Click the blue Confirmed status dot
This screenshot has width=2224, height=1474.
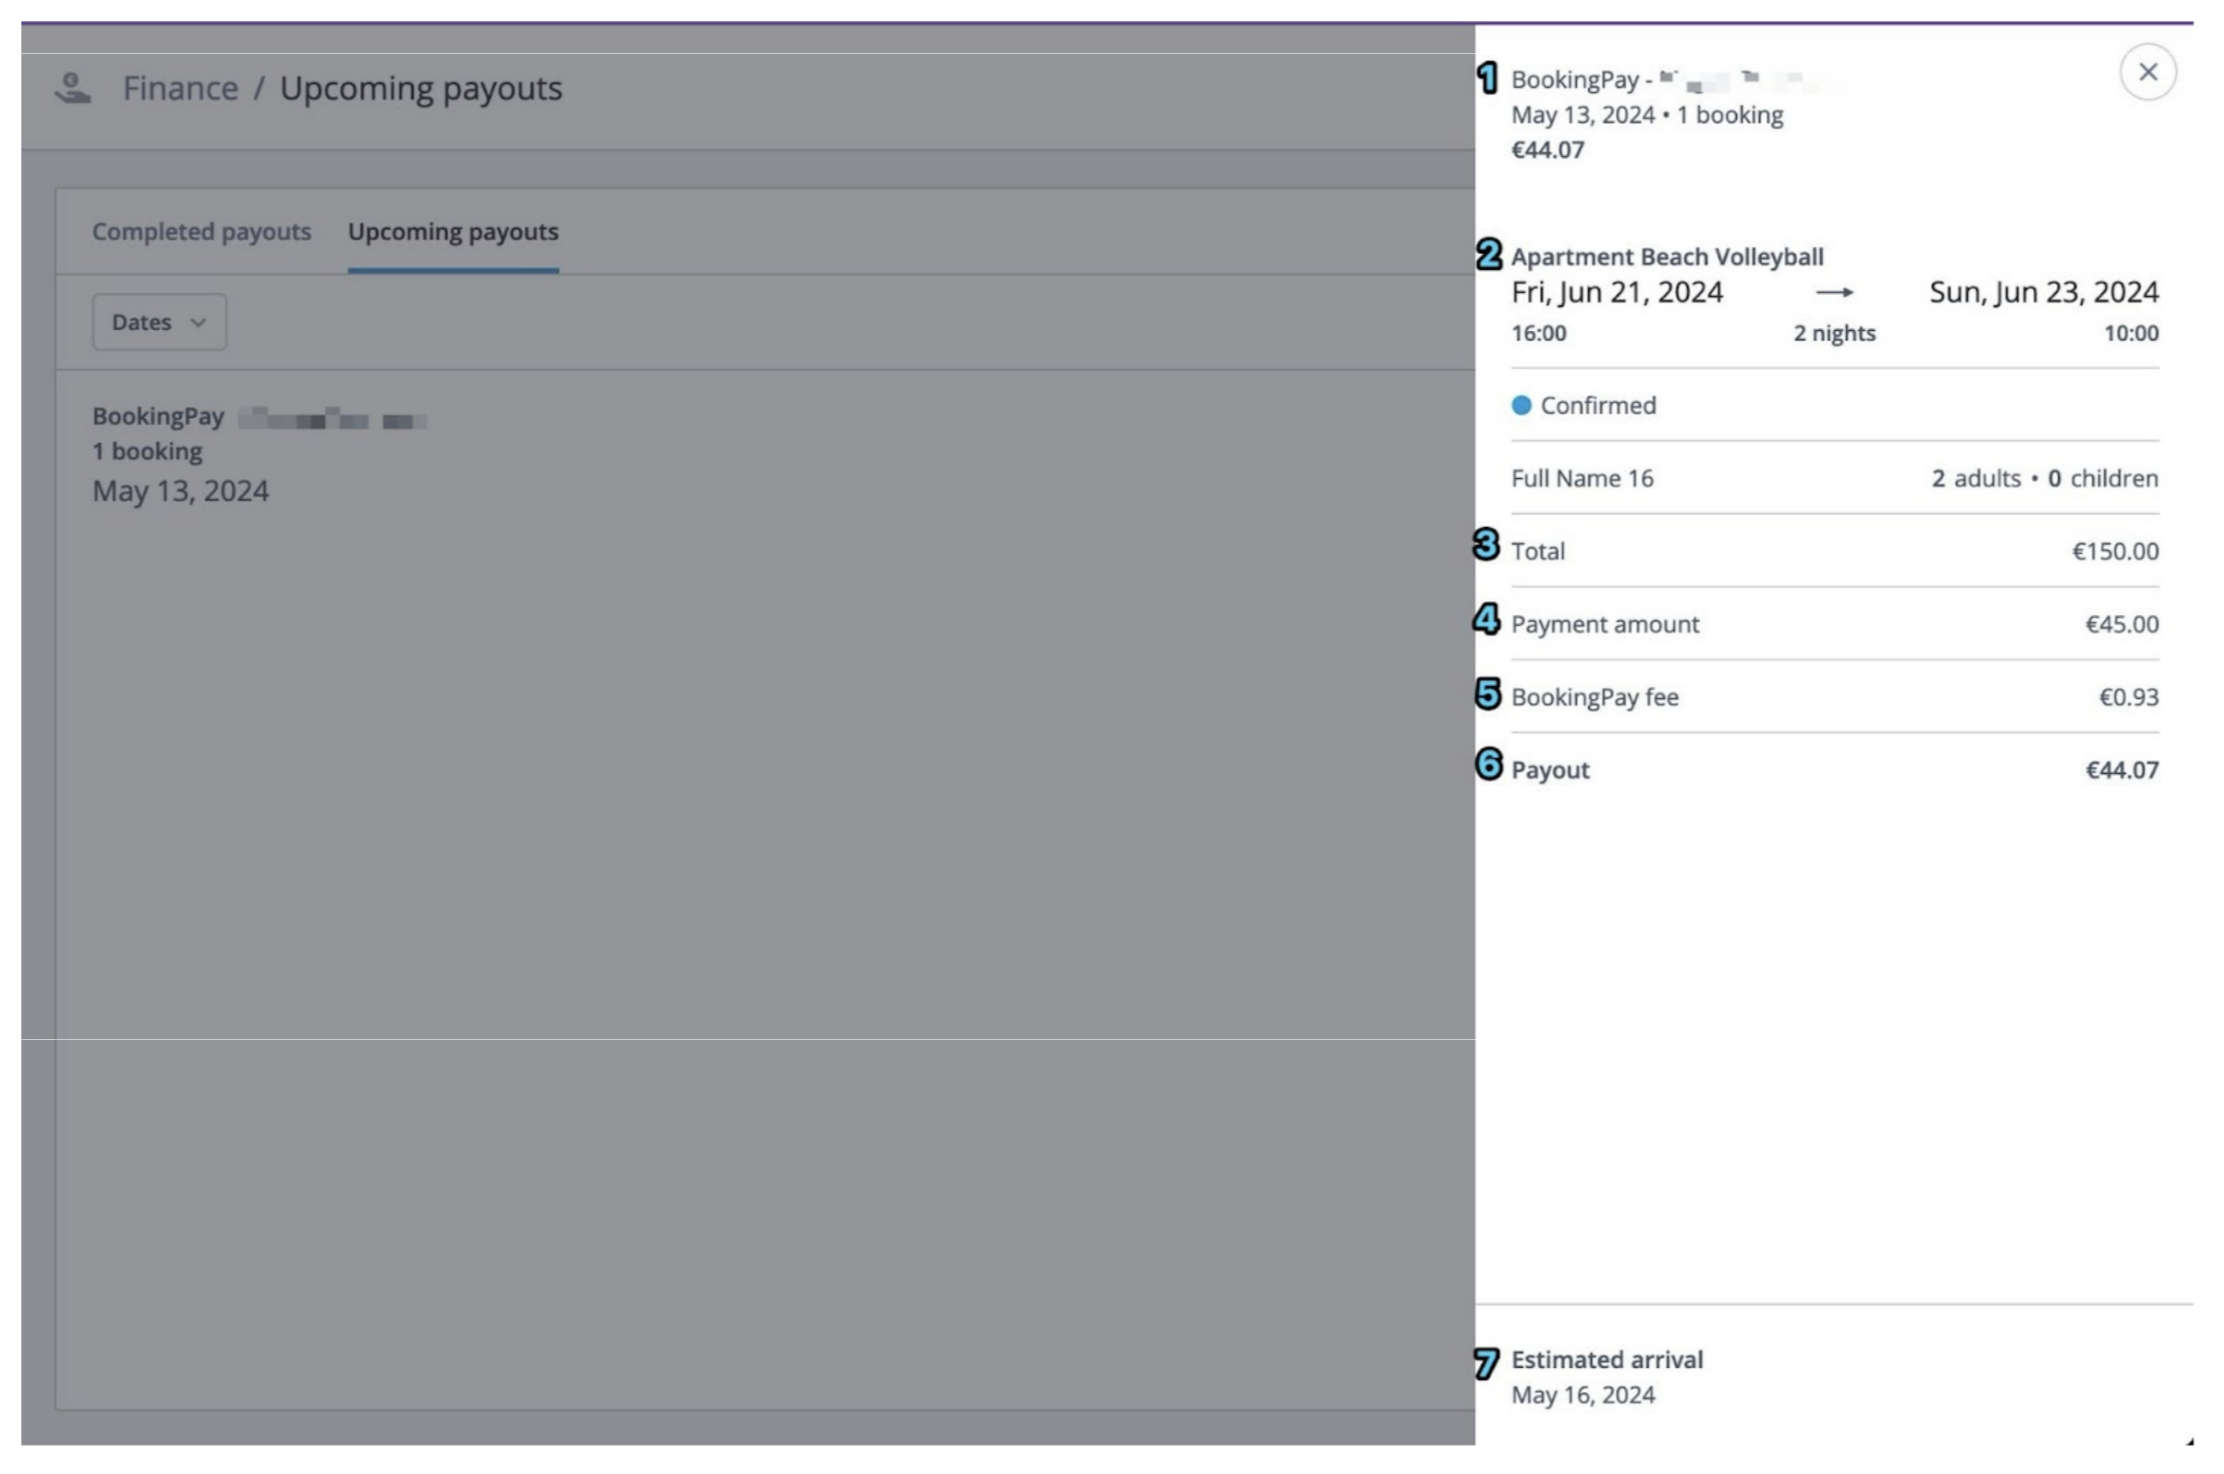tap(1521, 405)
